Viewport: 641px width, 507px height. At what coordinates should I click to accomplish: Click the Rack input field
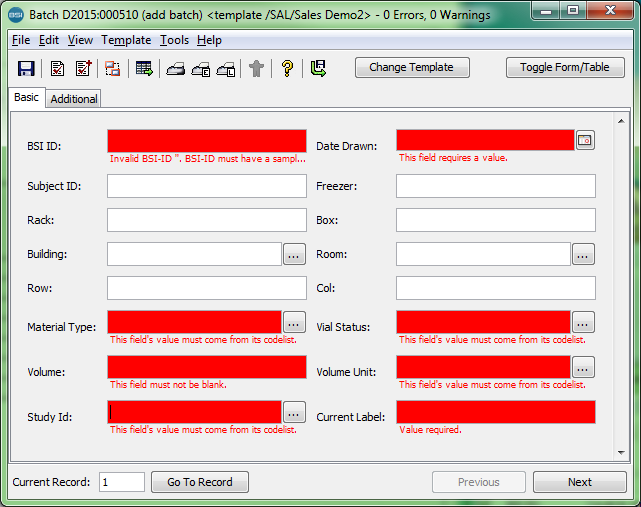click(x=207, y=220)
